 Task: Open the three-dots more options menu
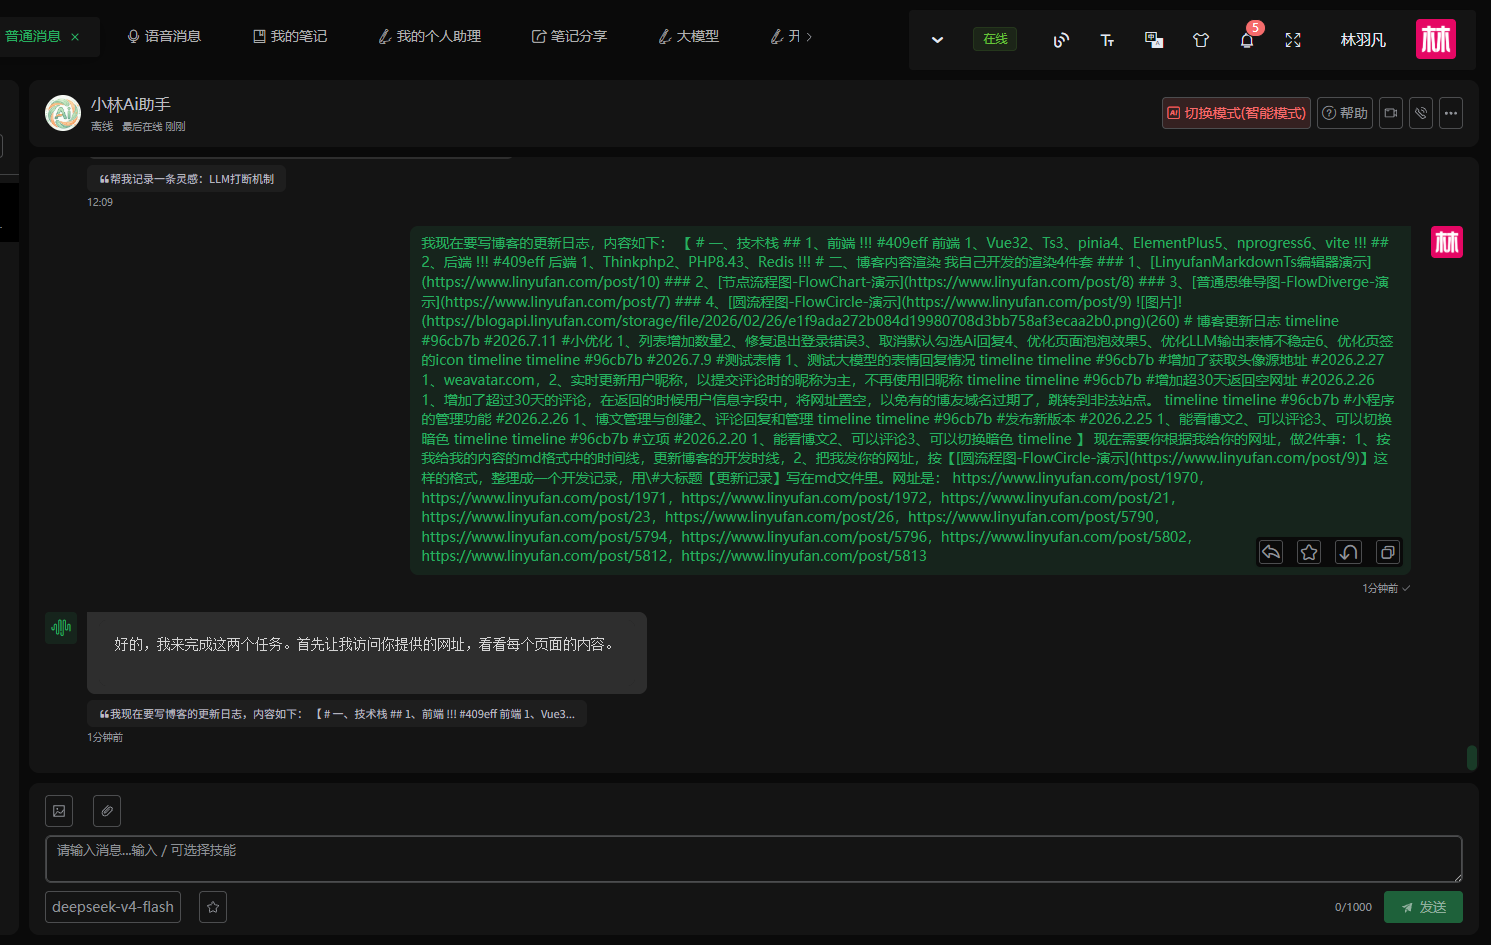click(x=1451, y=113)
